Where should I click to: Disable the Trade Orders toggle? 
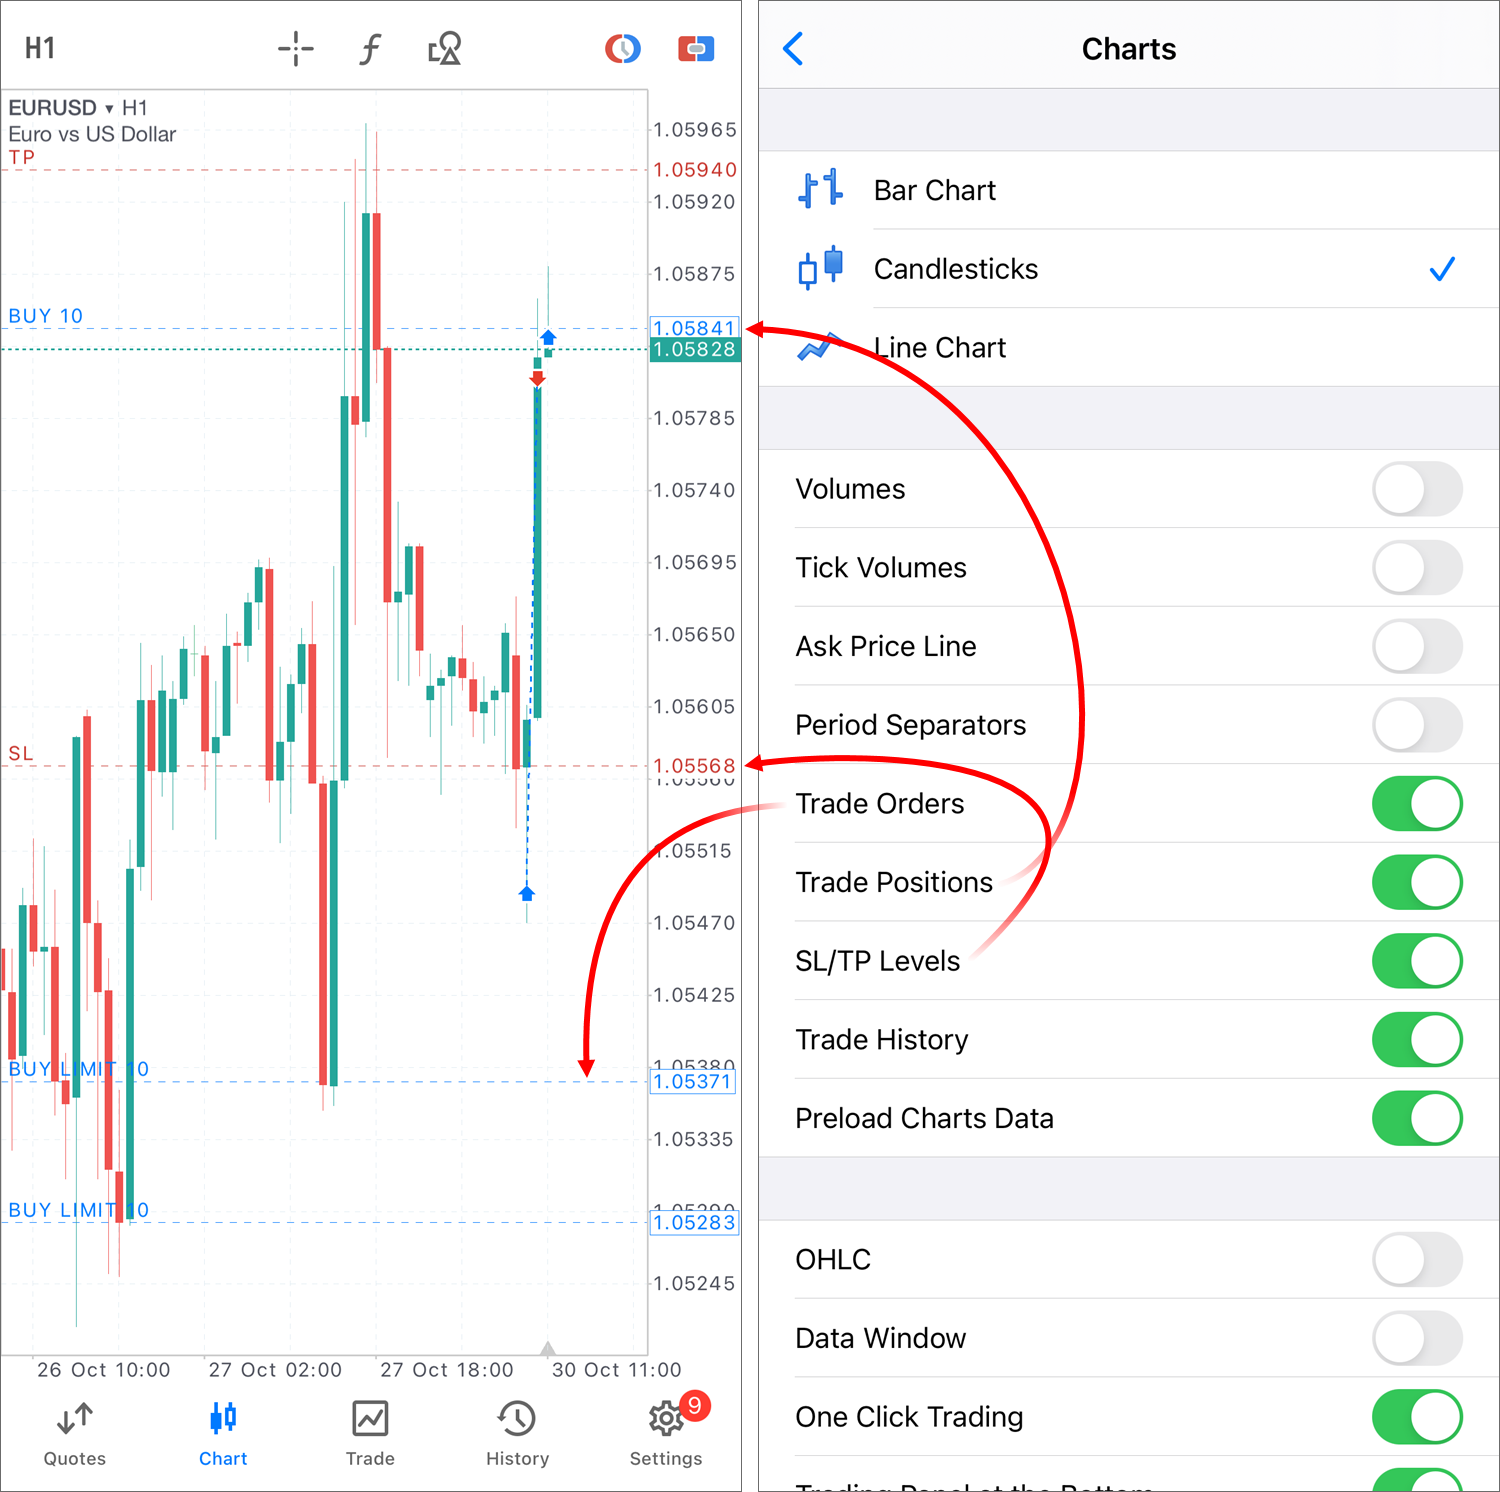coord(1417,803)
